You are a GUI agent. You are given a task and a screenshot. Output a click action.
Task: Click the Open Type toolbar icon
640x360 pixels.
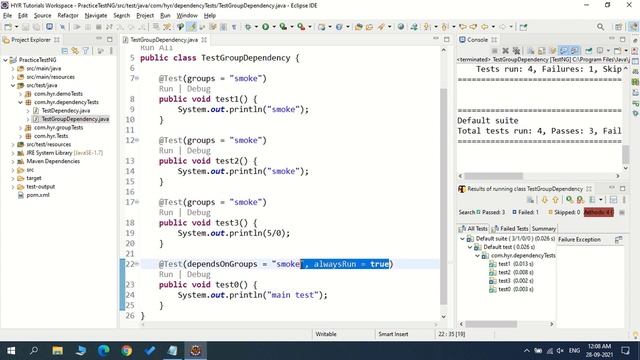[358, 27]
